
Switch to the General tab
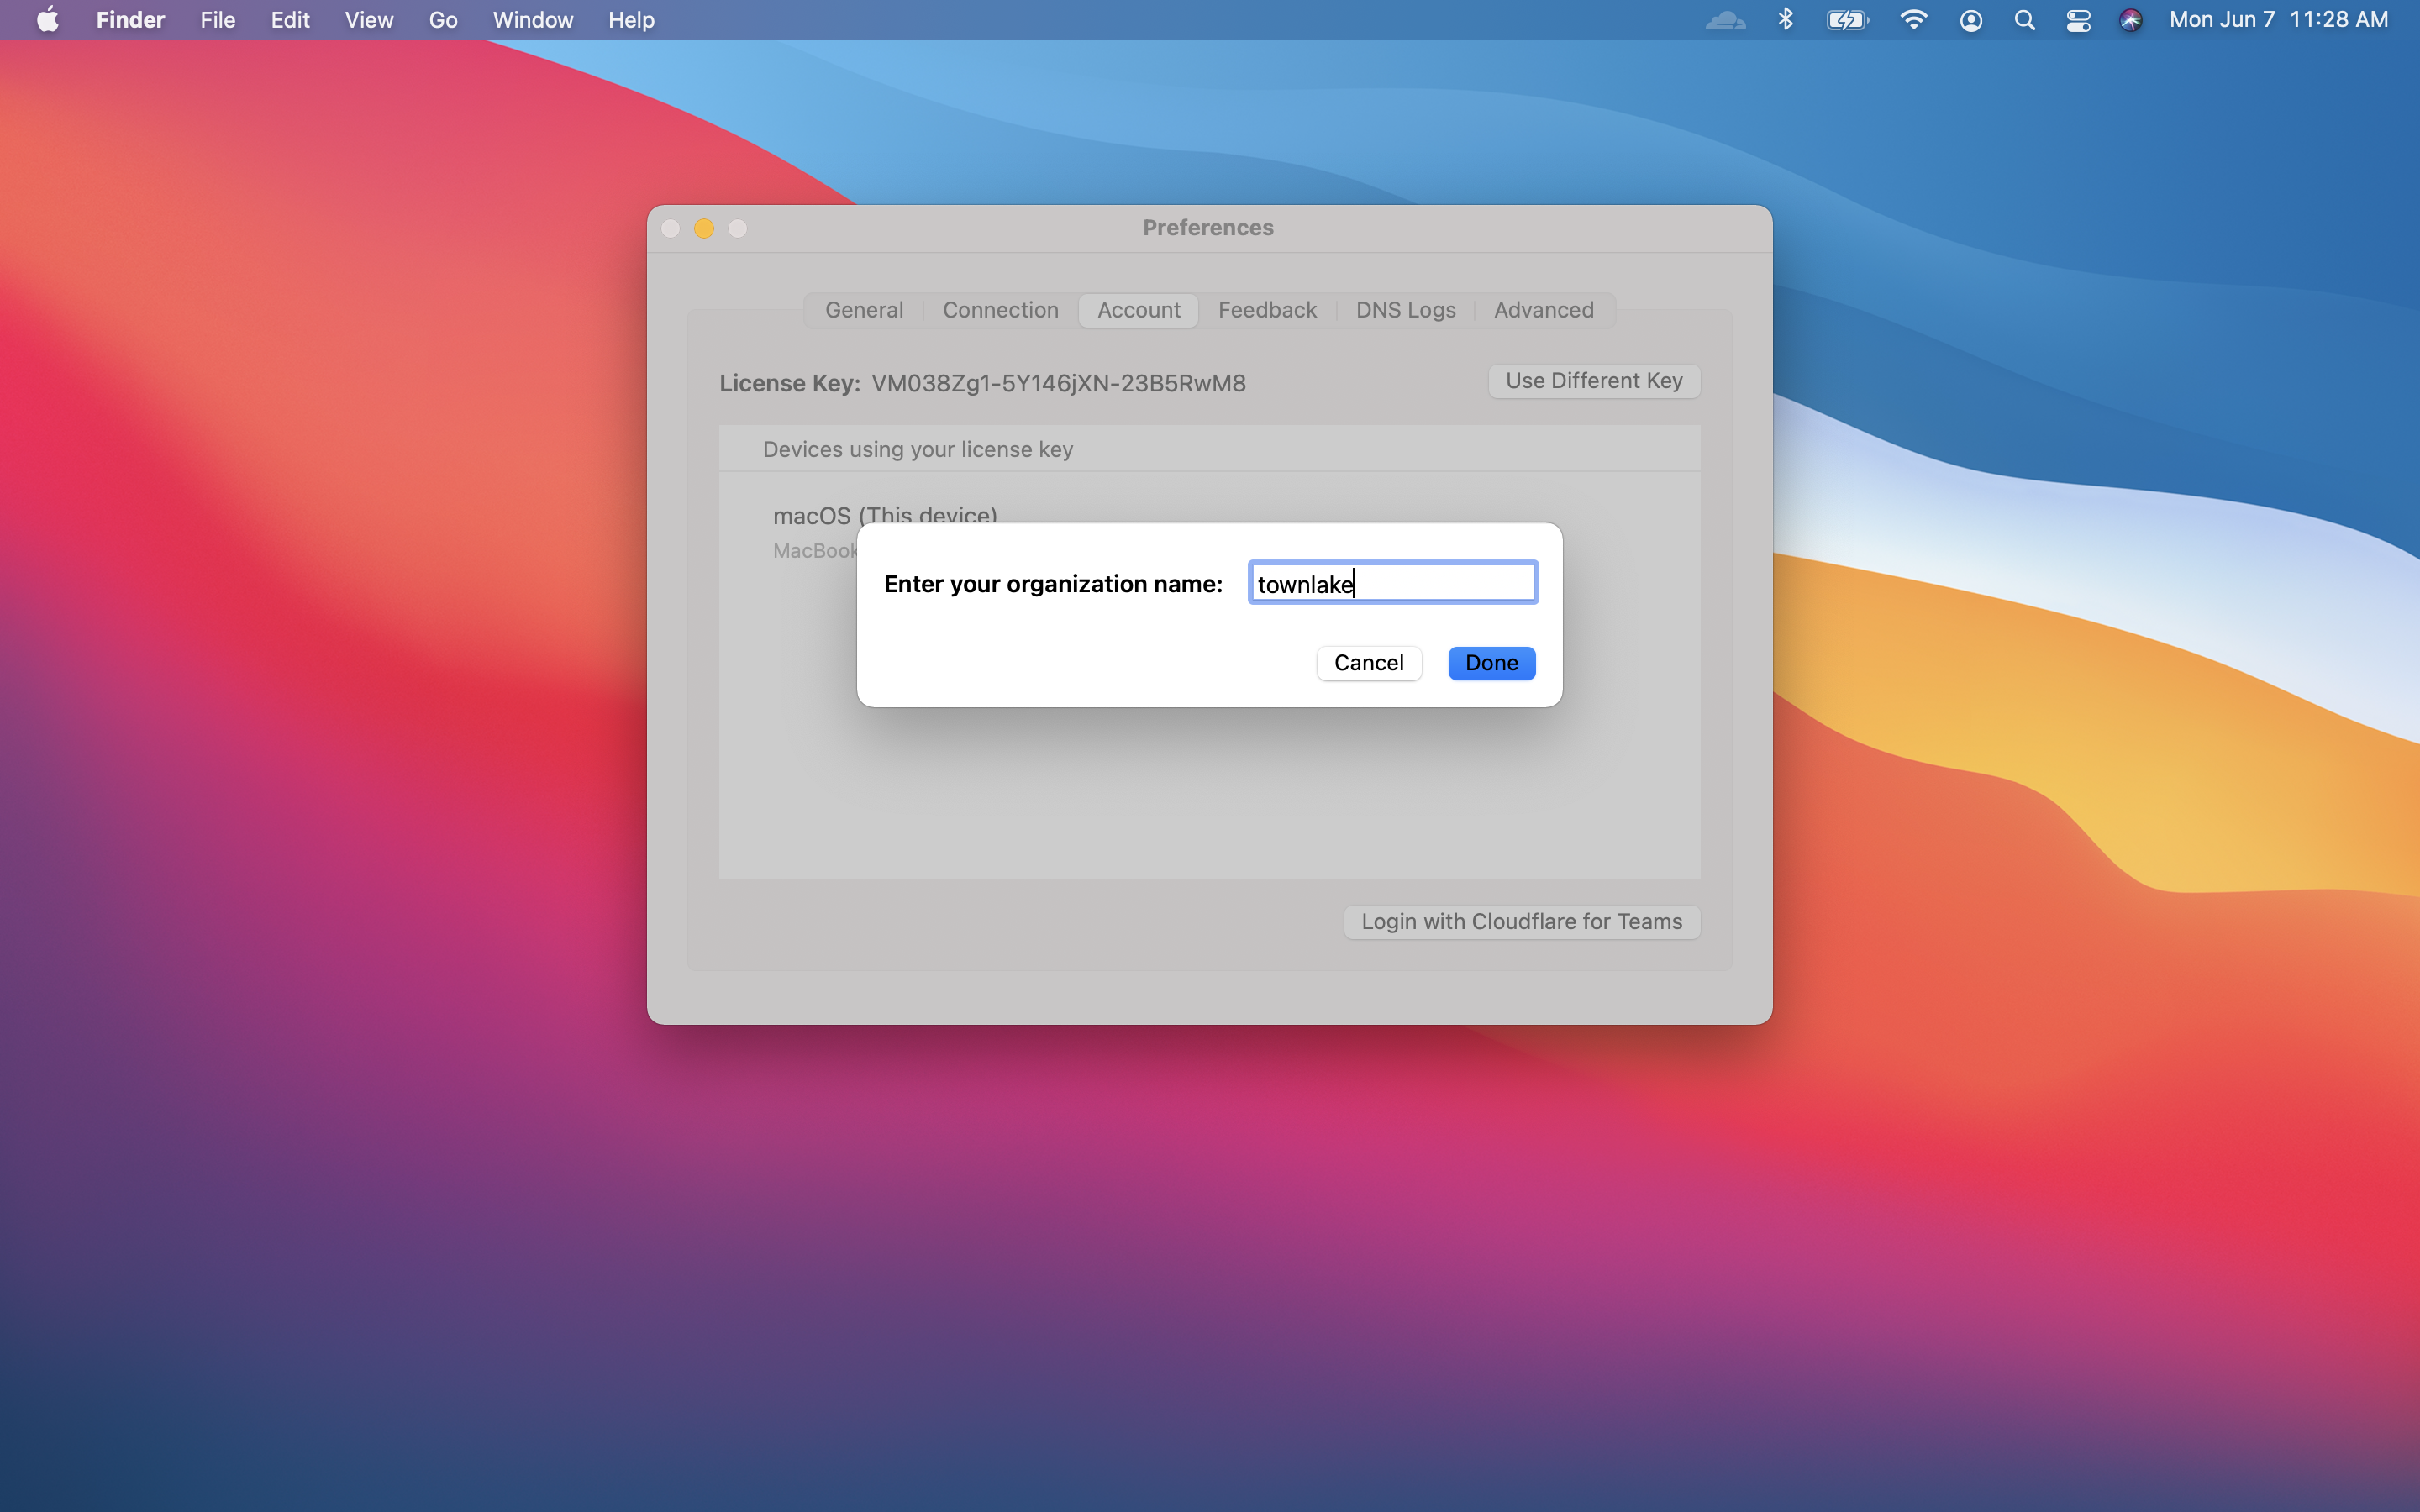pos(862,310)
